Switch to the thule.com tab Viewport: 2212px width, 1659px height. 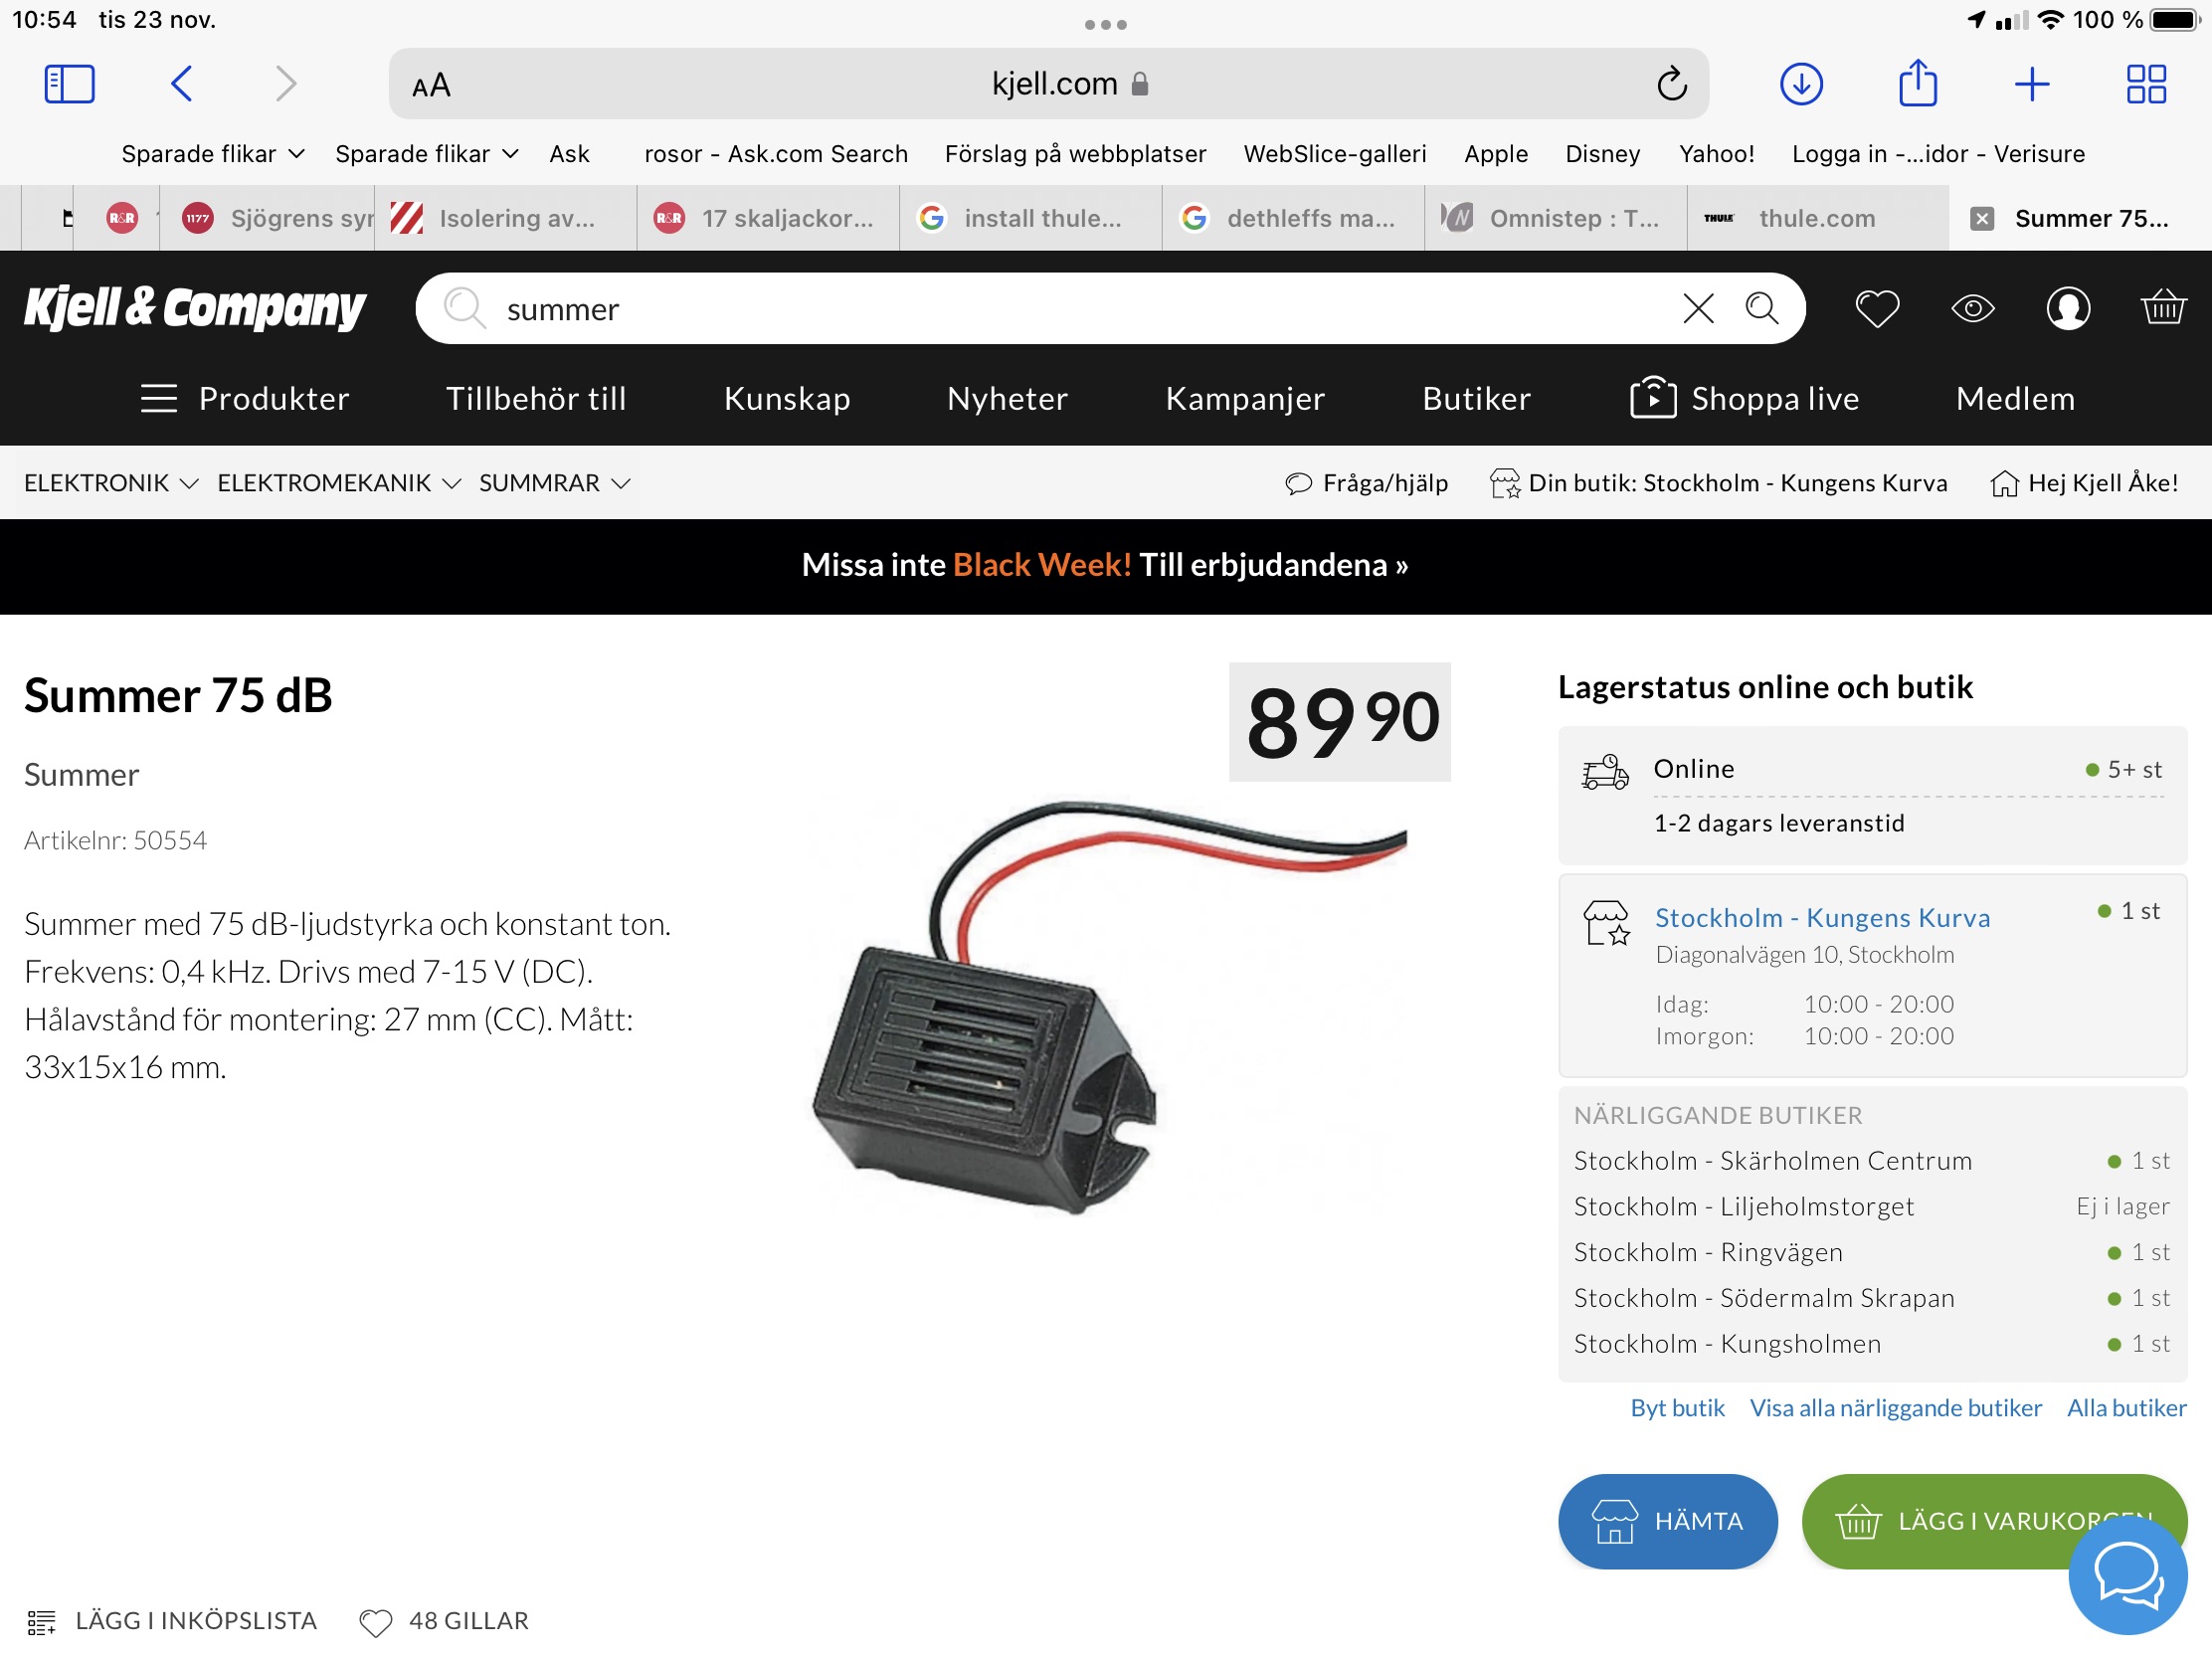1816,218
